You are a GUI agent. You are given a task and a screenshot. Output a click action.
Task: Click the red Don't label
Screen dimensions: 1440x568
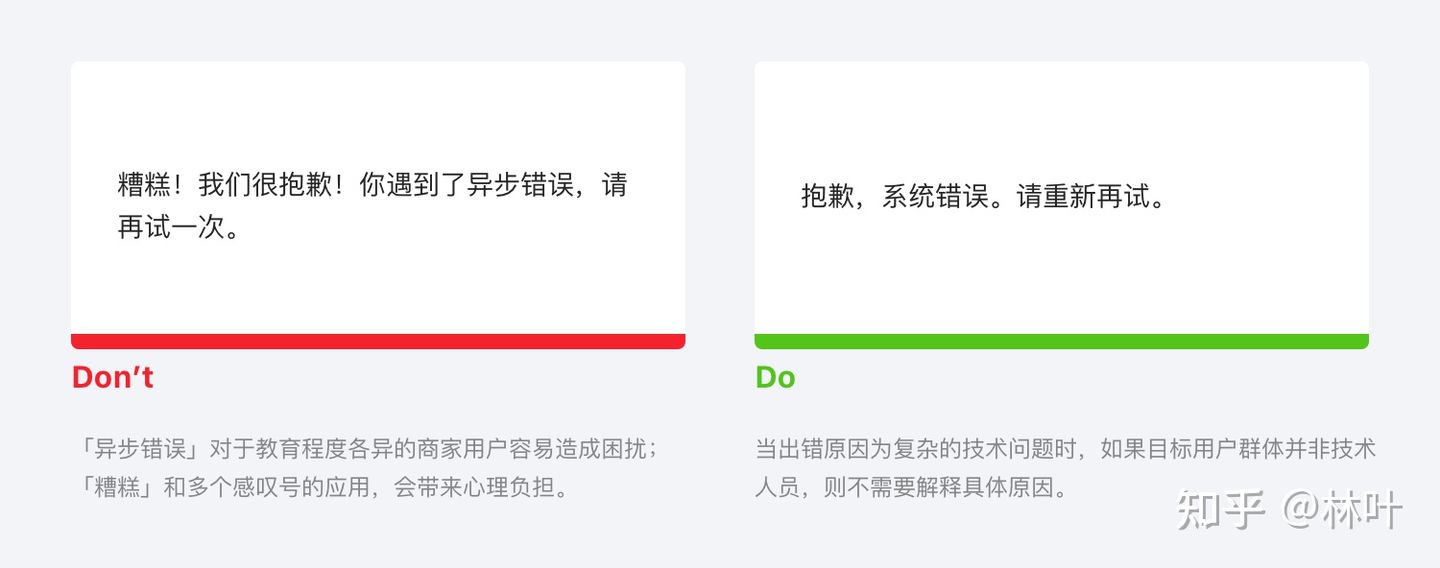[x=112, y=377]
